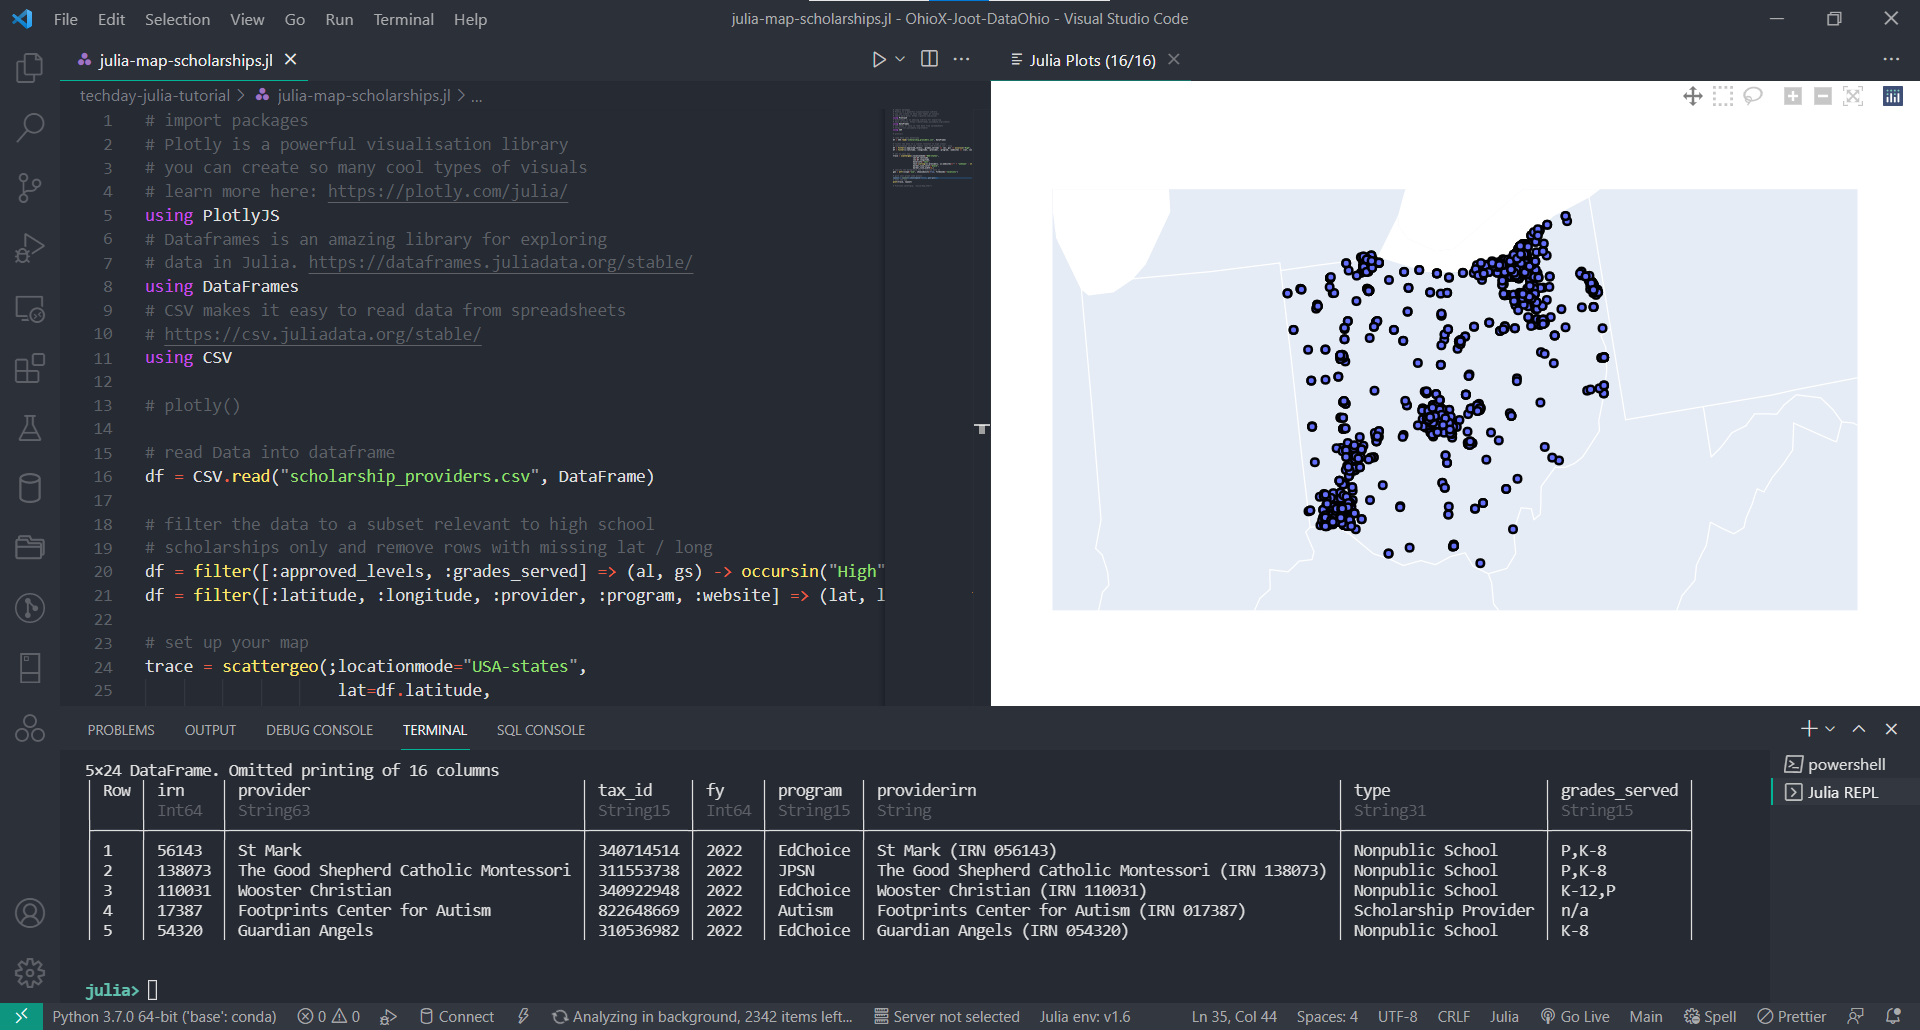Select the Lasso Select tool in plot
1920x1030 pixels.
tap(1752, 96)
